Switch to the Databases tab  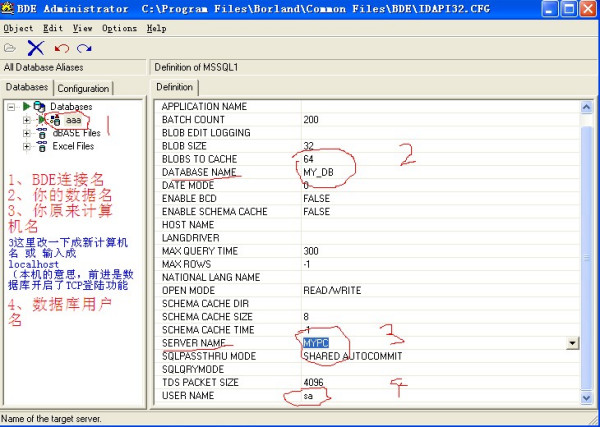[27, 87]
